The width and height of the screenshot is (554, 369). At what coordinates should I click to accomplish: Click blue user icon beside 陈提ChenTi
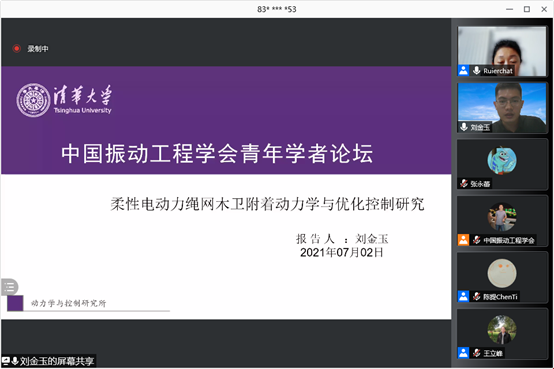464,297
